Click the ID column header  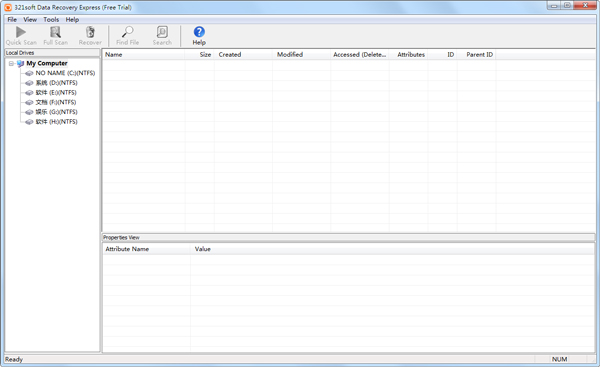point(443,55)
